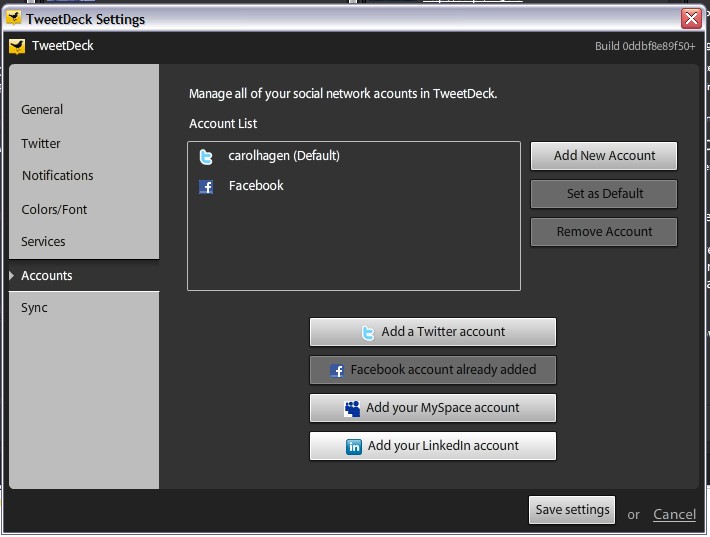This screenshot has width=710, height=537.
Task: Add your LinkedIn account
Action: 433,446
